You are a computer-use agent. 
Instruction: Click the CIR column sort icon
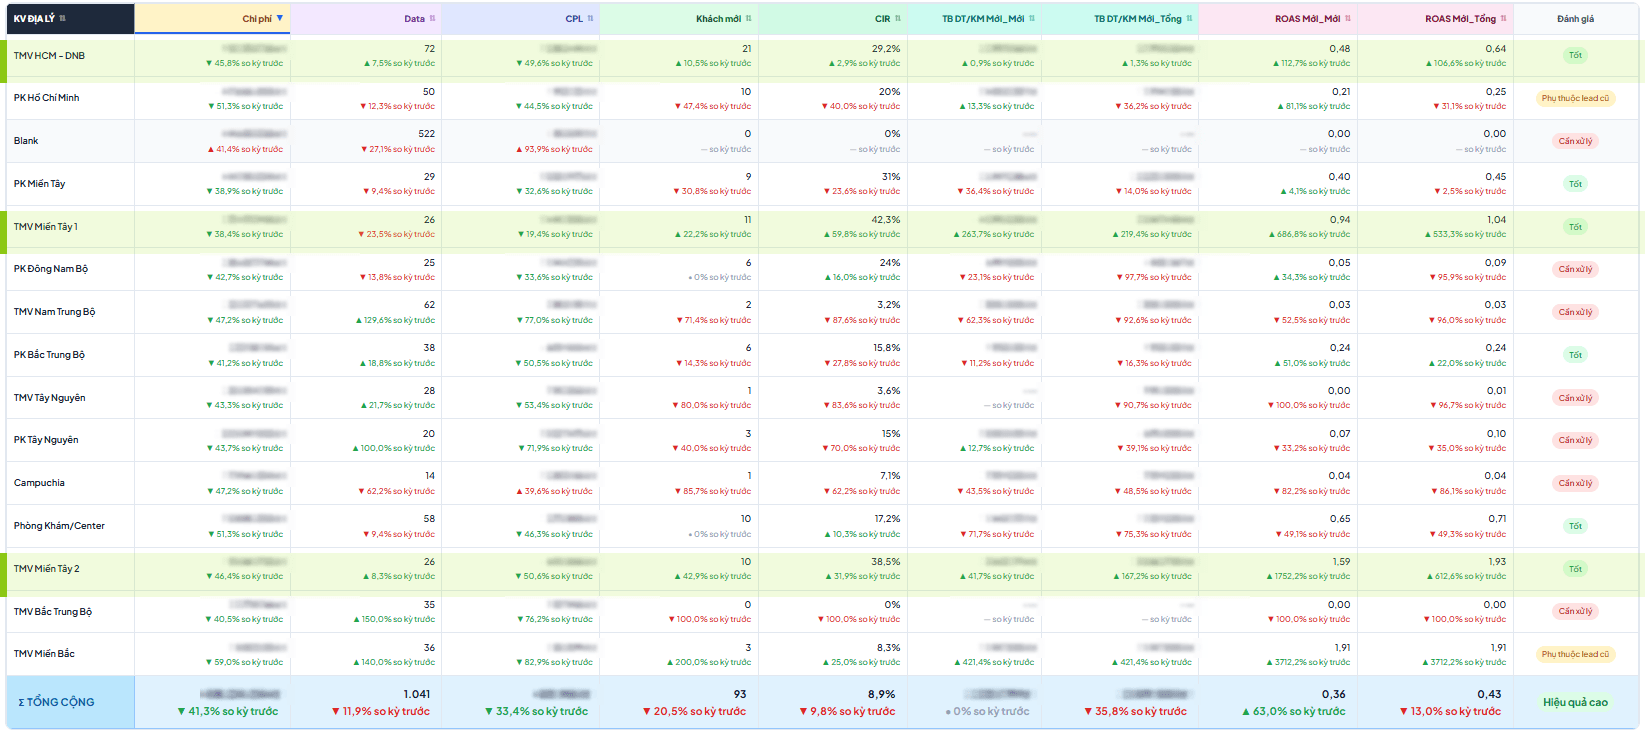pyautogui.click(x=898, y=19)
